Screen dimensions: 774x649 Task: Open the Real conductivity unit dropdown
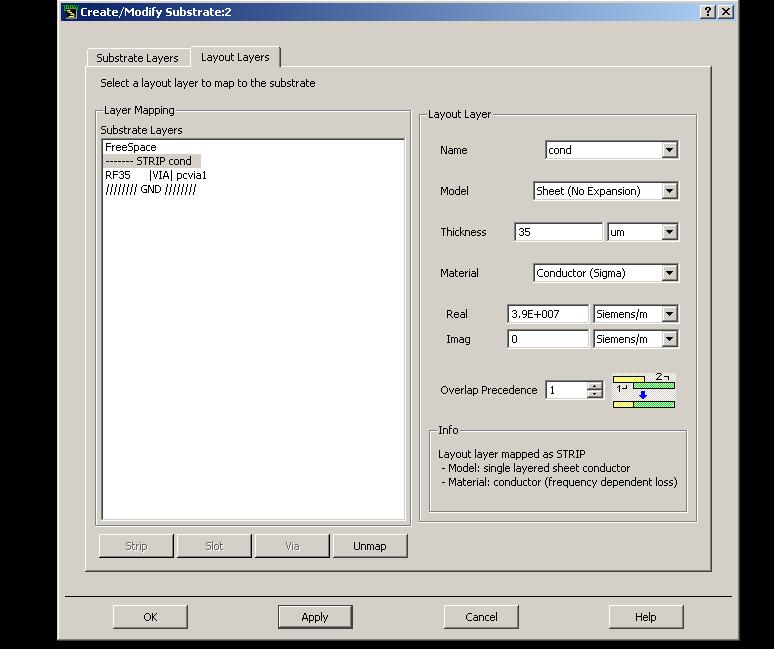(x=669, y=314)
